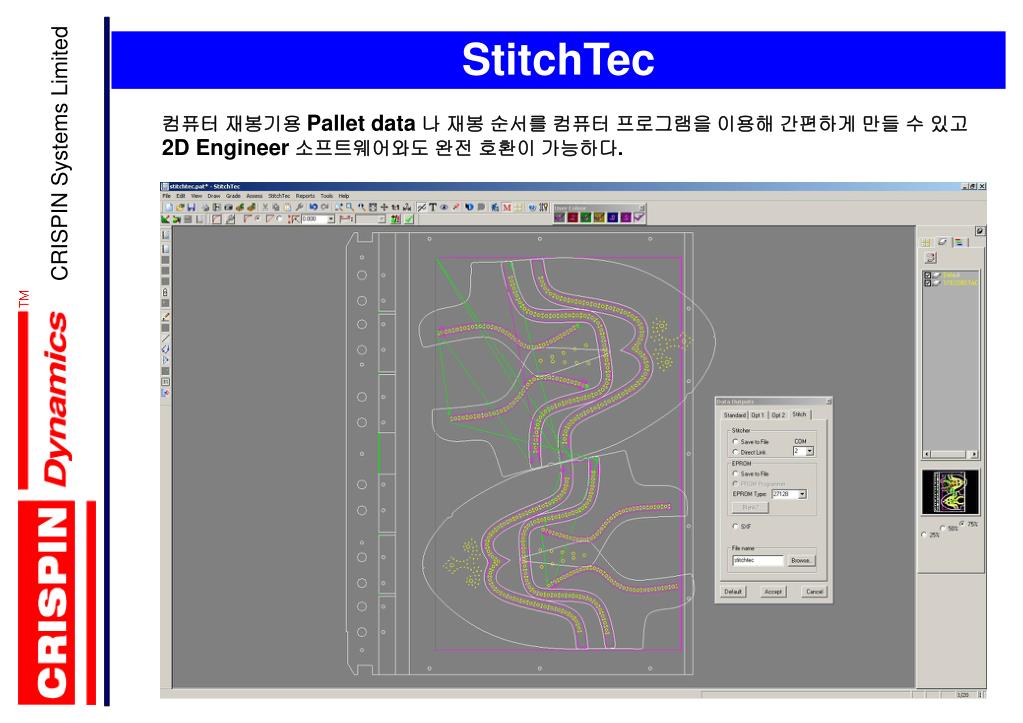Click the green check icon in second toolbar row

pyautogui.click(x=408, y=219)
